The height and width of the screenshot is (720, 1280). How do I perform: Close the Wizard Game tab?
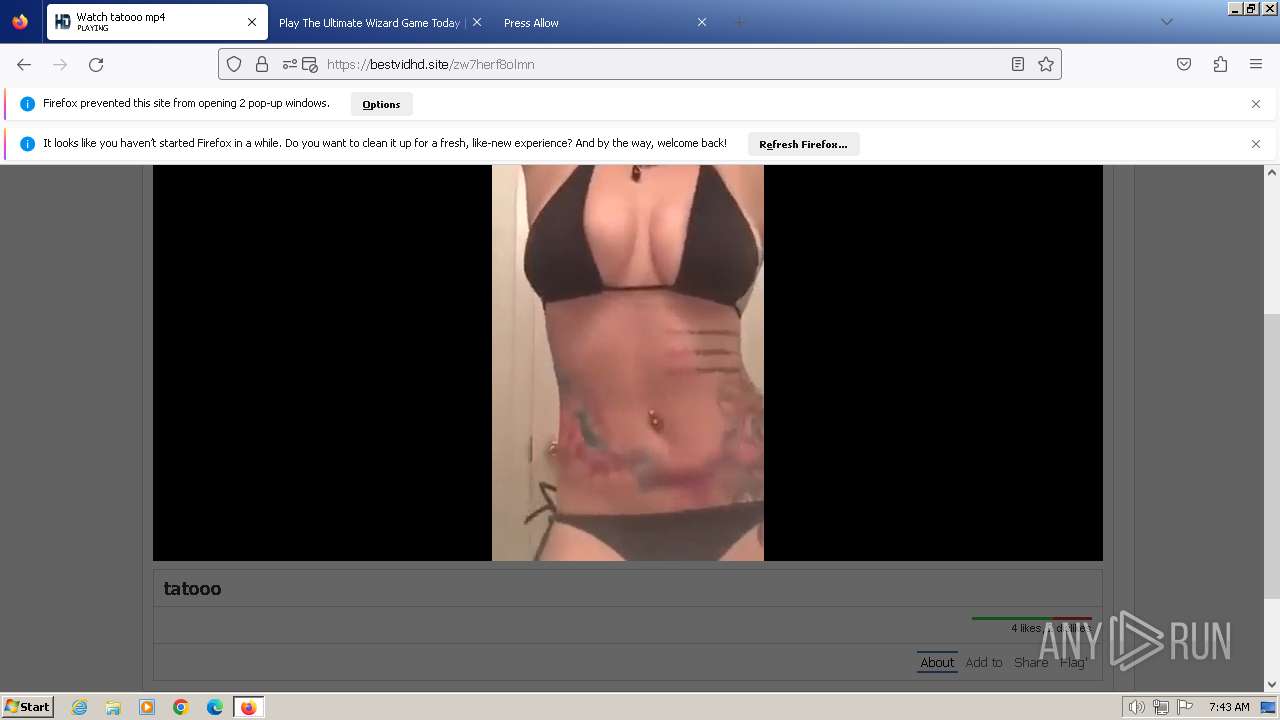click(477, 22)
